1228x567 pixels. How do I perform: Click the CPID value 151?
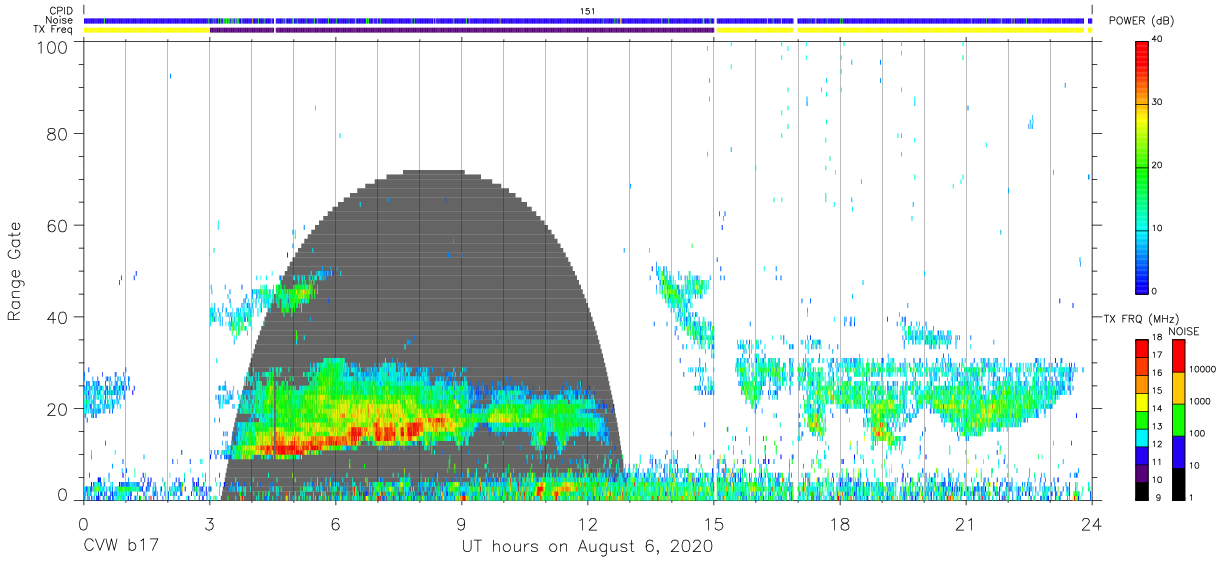588,11
